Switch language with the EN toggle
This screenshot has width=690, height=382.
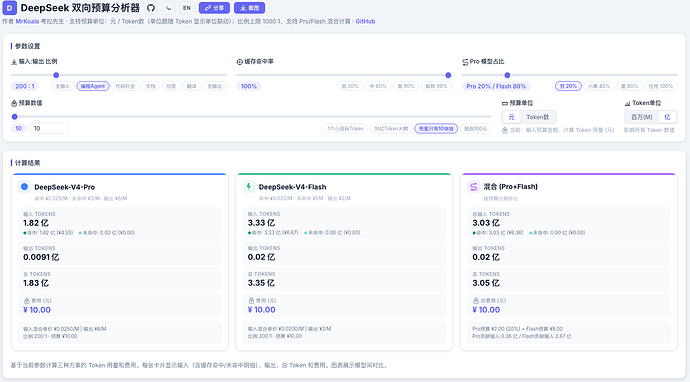[187, 8]
